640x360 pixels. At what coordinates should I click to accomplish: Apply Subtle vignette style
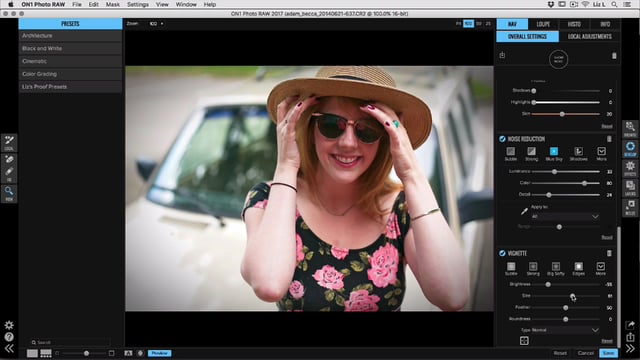tap(511, 269)
